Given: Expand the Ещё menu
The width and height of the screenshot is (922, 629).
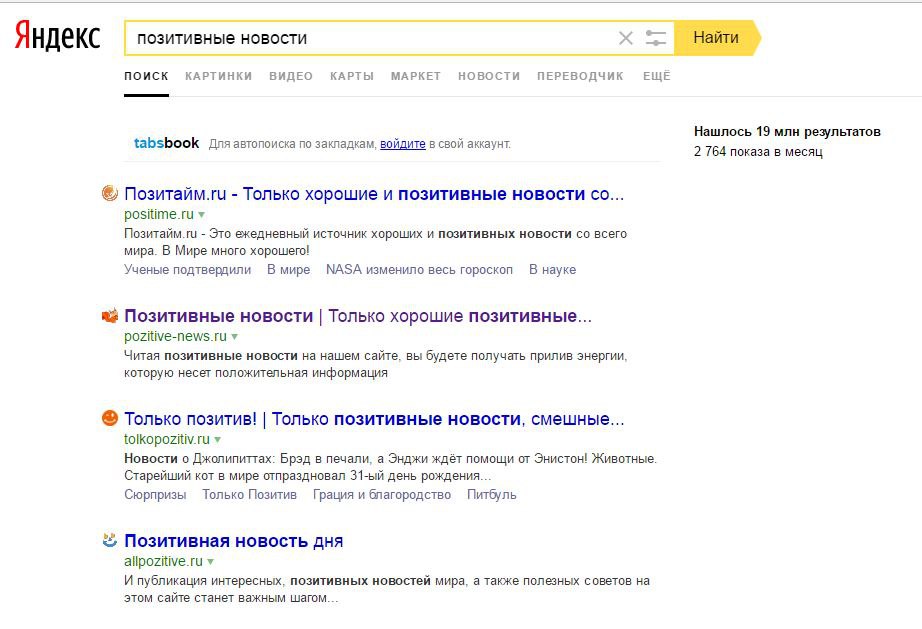Looking at the screenshot, I should click(657, 76).
